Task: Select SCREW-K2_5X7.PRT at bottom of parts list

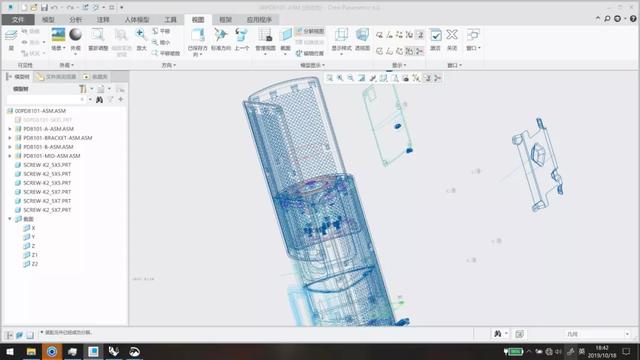Action: click(x=47, y=210)
